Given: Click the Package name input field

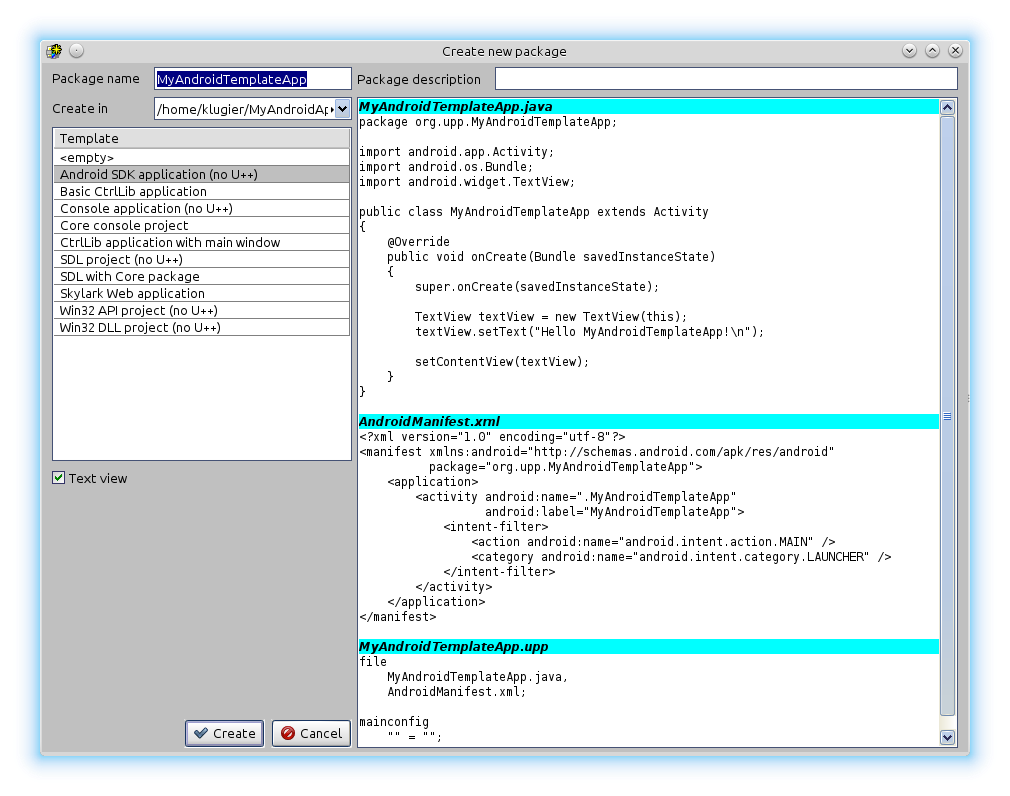Looking at the screenshot, I should point(252,79).
